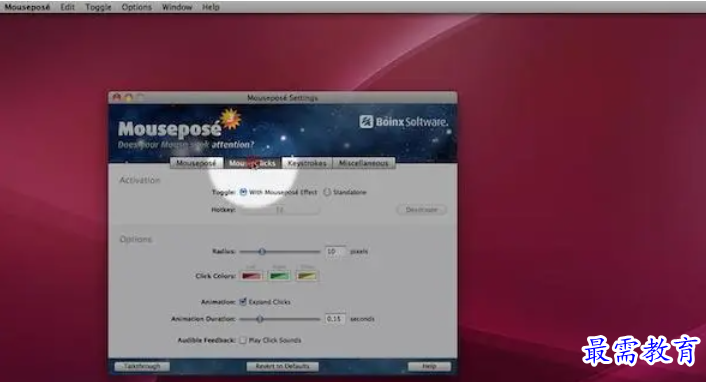Switch to the Keystrokes tab
706x382 pixels.
[307, 163]
